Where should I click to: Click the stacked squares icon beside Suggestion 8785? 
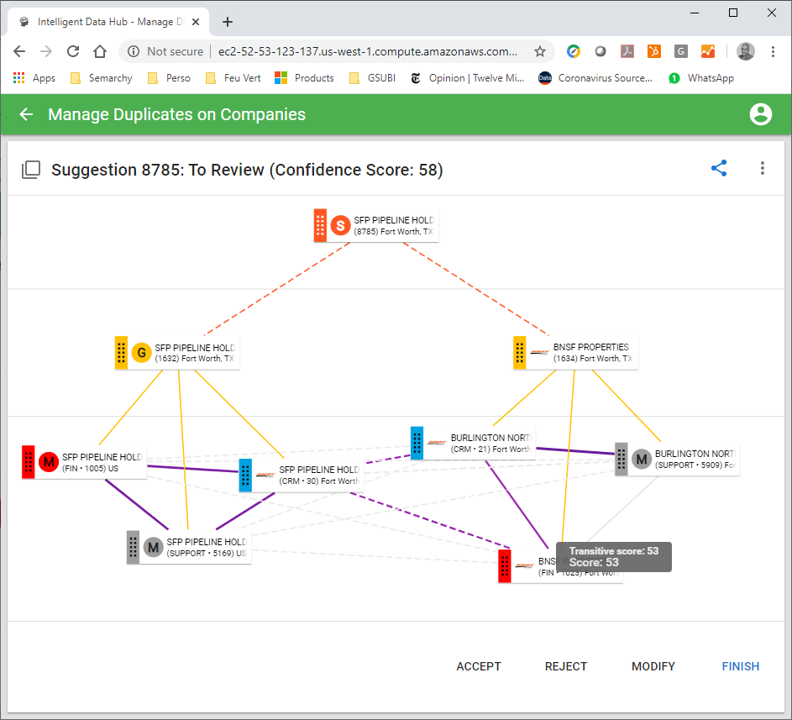[x=31, y=169]
